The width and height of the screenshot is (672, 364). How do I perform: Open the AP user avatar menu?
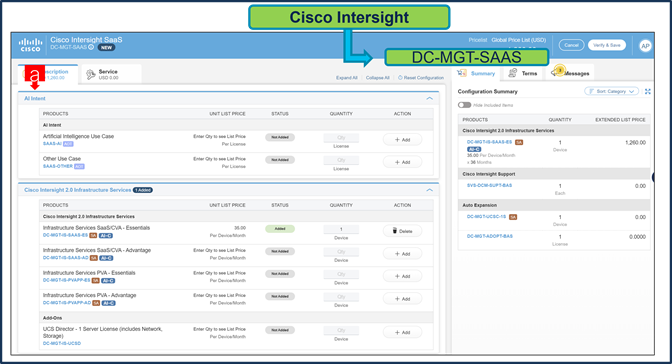[x=645, y=45]
